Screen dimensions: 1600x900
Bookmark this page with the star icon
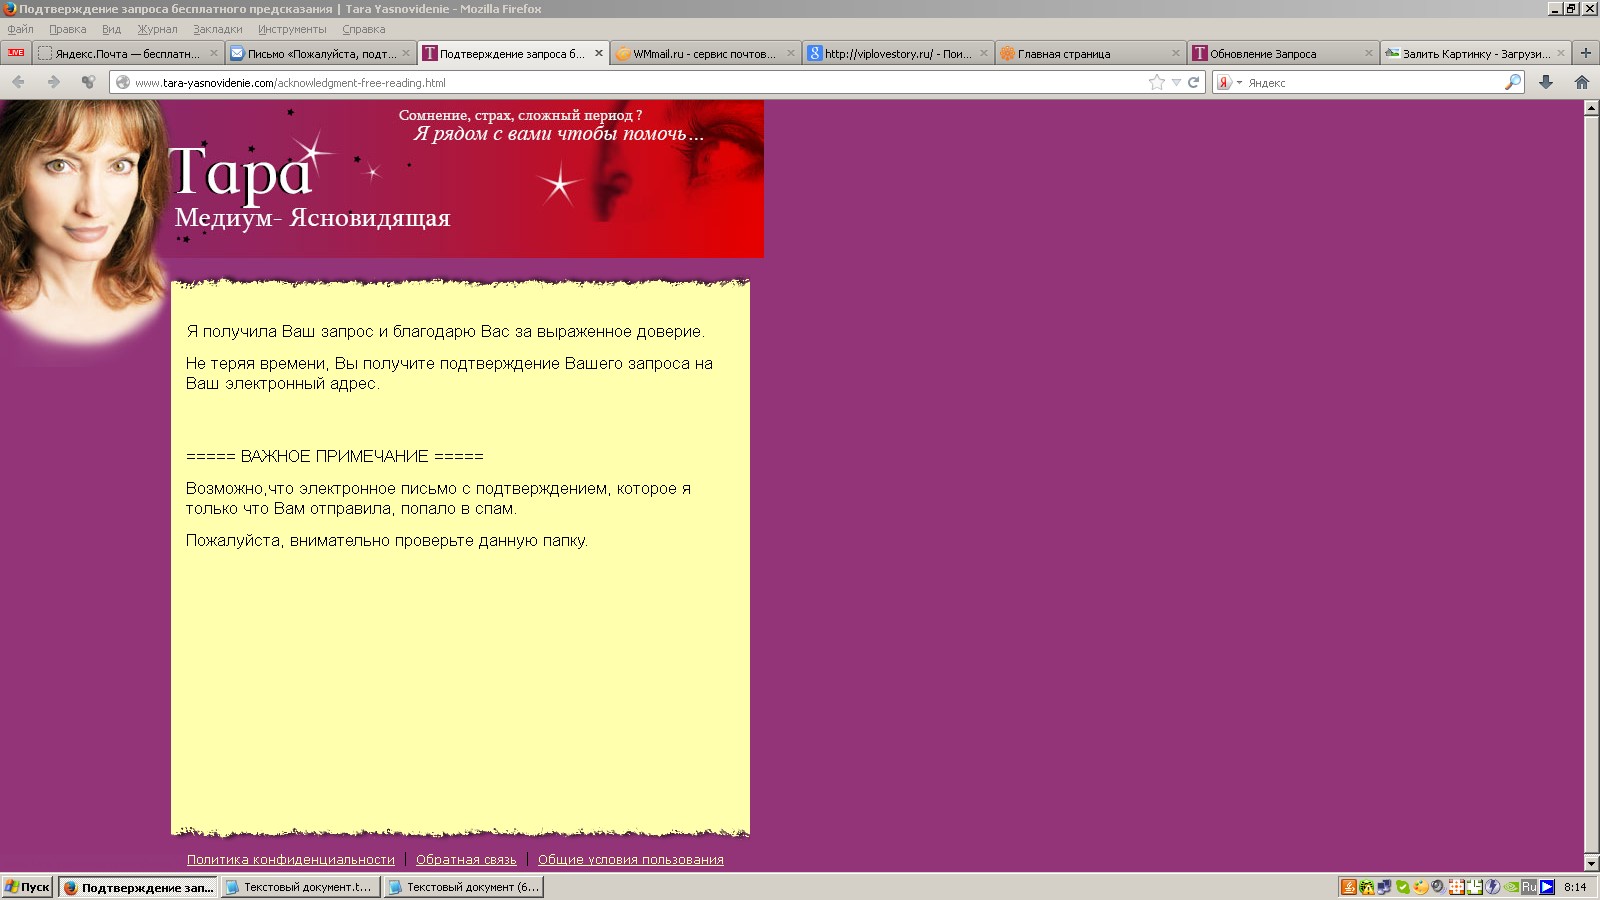click(1157, 82)
